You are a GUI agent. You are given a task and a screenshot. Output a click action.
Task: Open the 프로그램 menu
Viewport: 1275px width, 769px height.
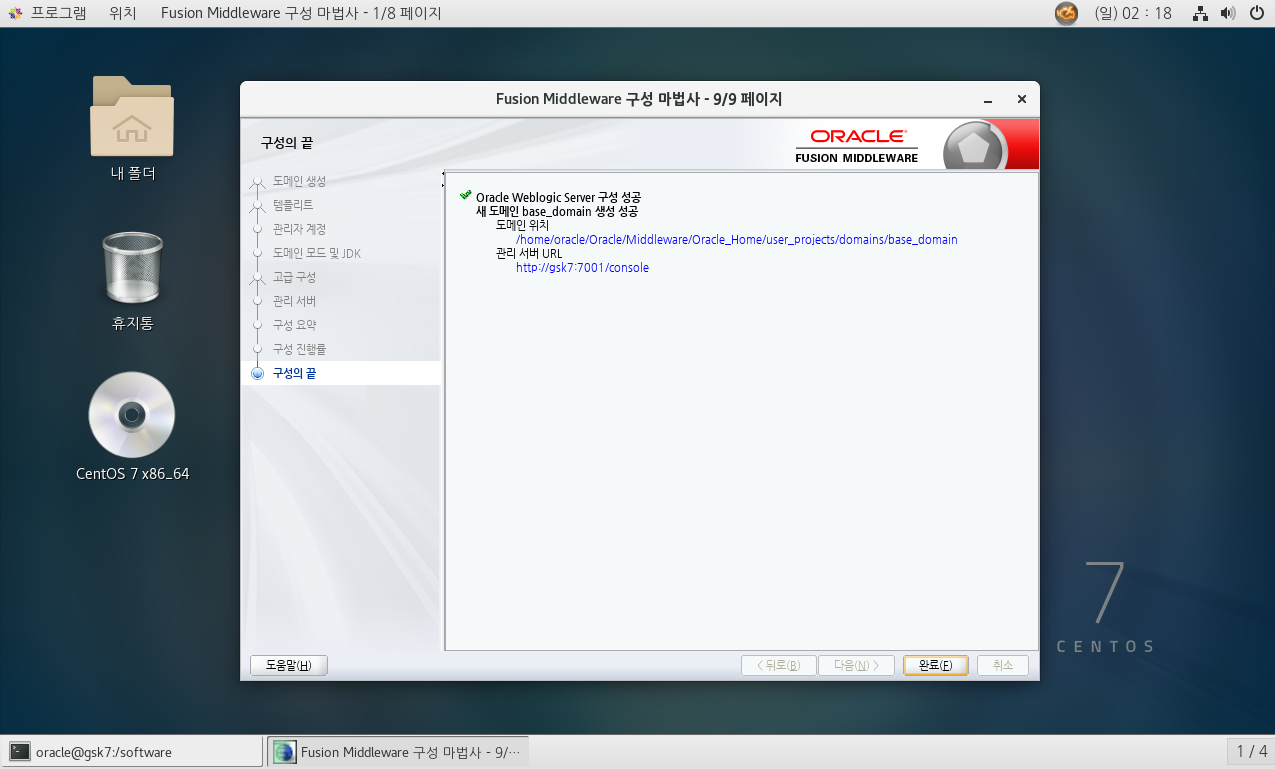(x=58, y=13)
